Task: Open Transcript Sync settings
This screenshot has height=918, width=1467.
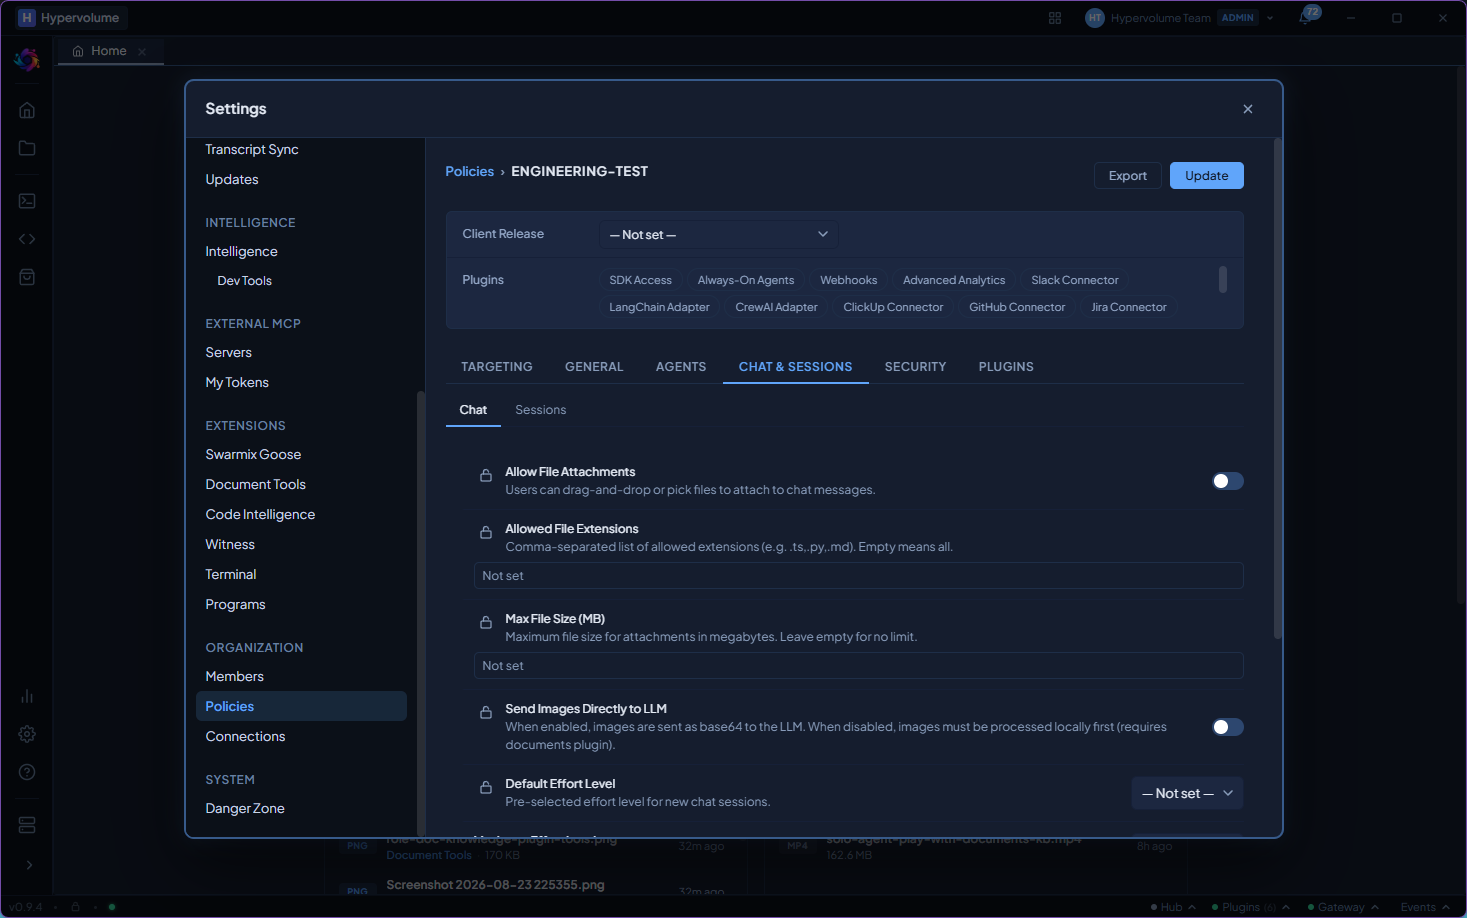Action: (252, 149)
